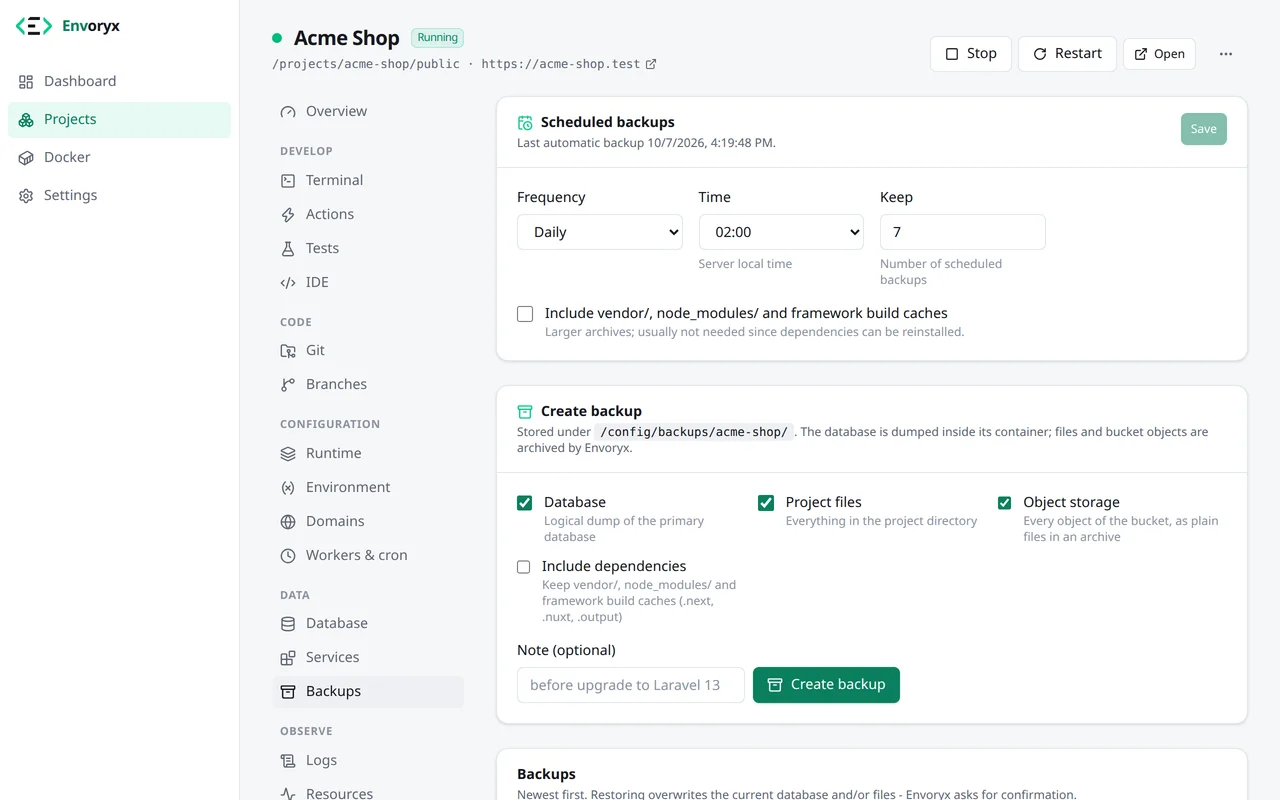Click the Docker cube icon

26,157
